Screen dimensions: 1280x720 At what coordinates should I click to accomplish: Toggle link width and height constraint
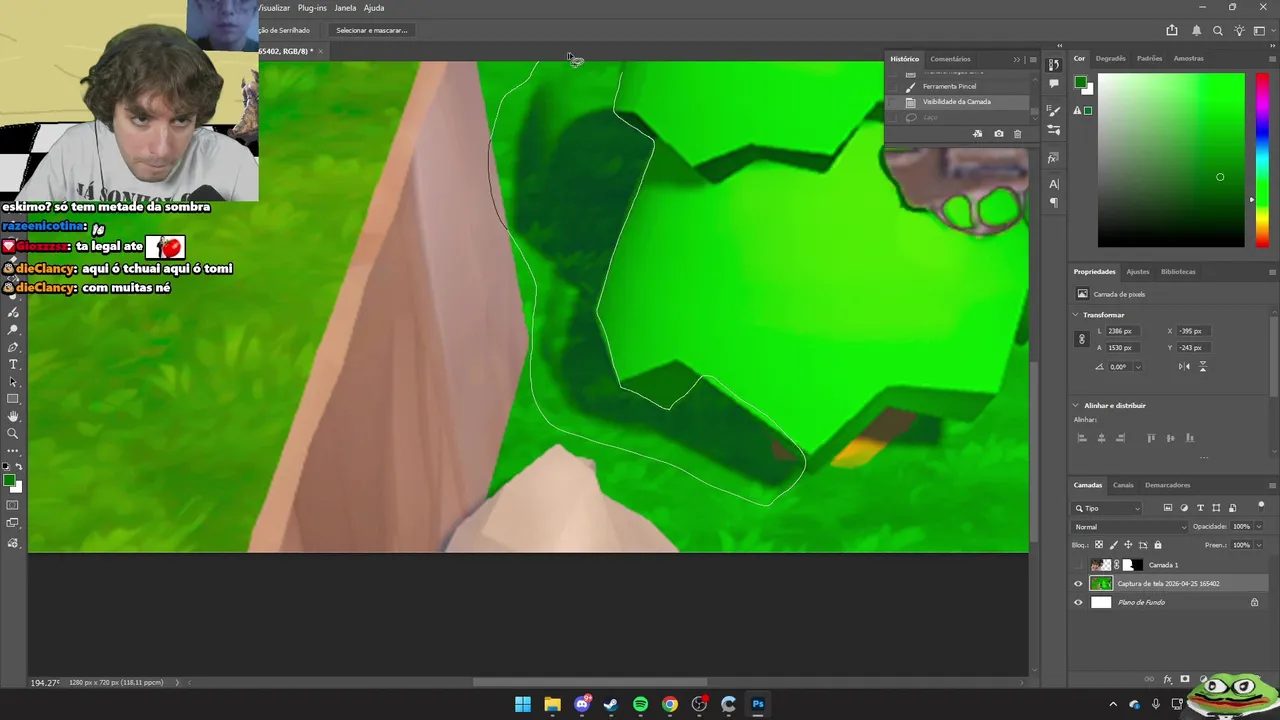point(1082,339)
